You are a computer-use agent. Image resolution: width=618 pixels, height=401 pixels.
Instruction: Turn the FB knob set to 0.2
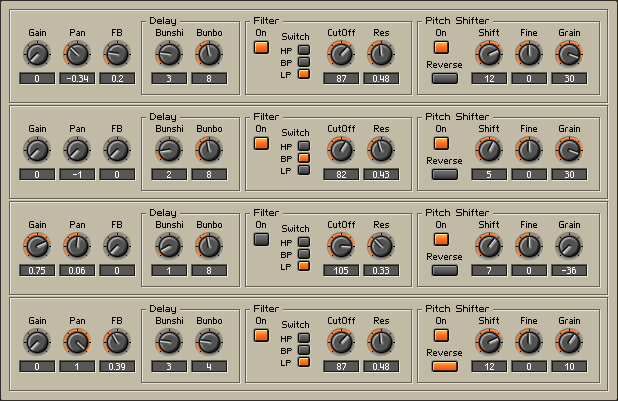coord(117,54)
